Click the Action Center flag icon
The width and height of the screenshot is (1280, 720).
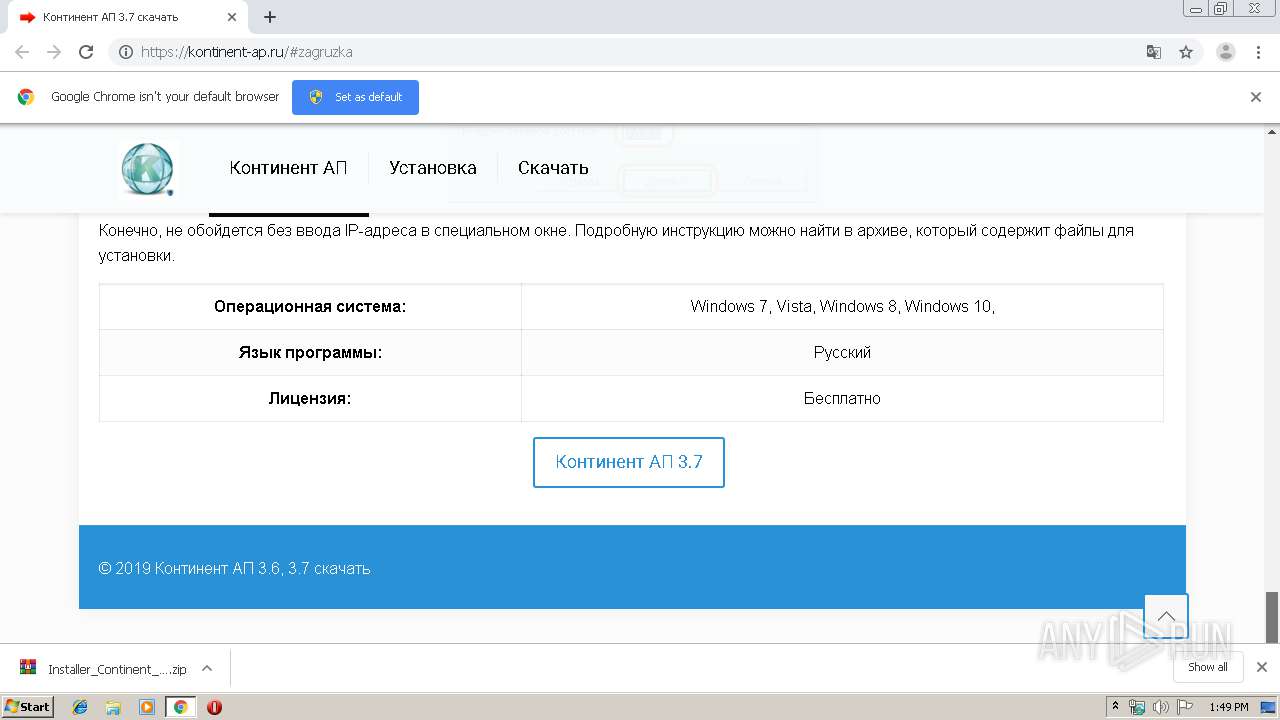(1184, 707)
